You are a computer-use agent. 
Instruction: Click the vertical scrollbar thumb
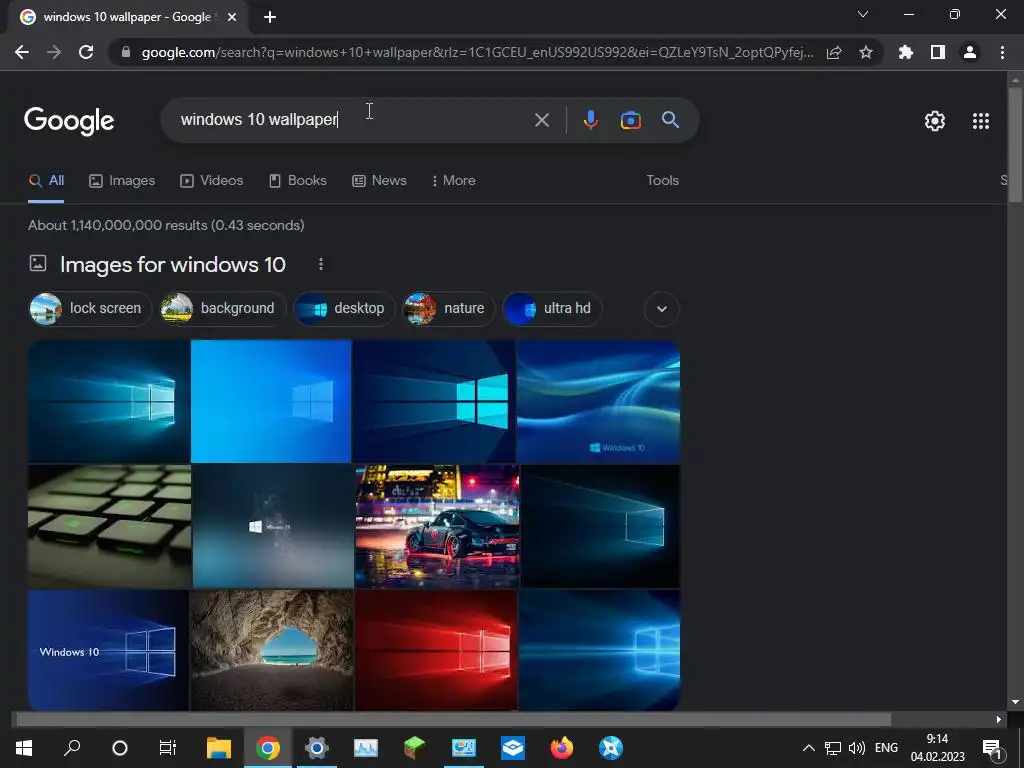tap(1015, 144)
